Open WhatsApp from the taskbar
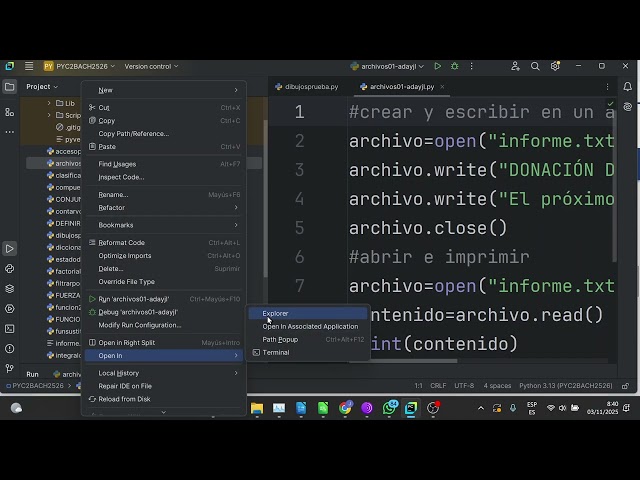This screenshot has width=640, height=480. point(390,408)
